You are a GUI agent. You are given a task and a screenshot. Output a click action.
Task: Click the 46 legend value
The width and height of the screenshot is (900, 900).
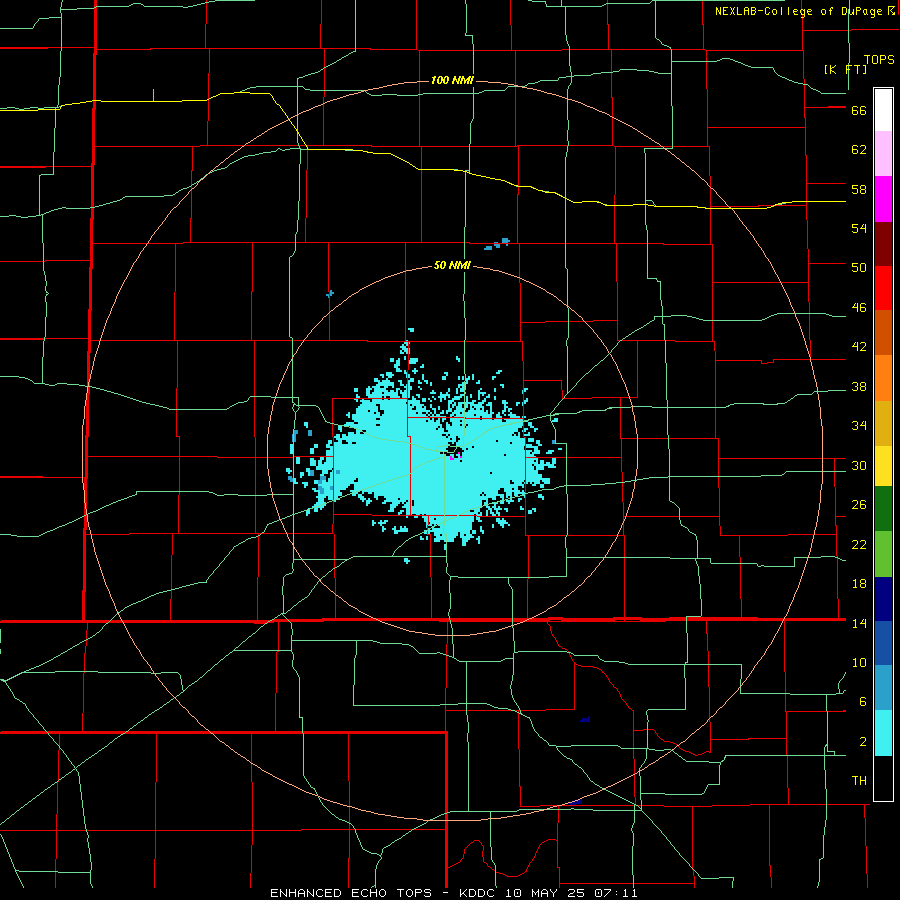click(859, 308)
